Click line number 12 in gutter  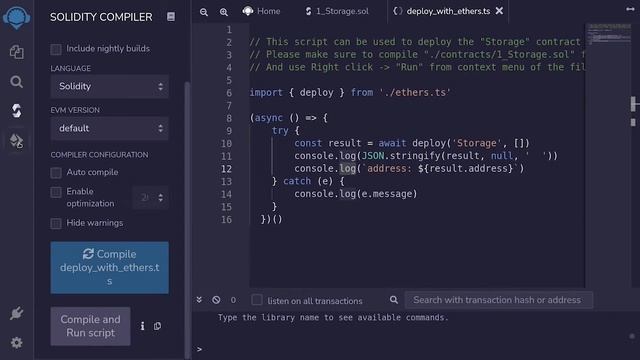tap(227, 169)
